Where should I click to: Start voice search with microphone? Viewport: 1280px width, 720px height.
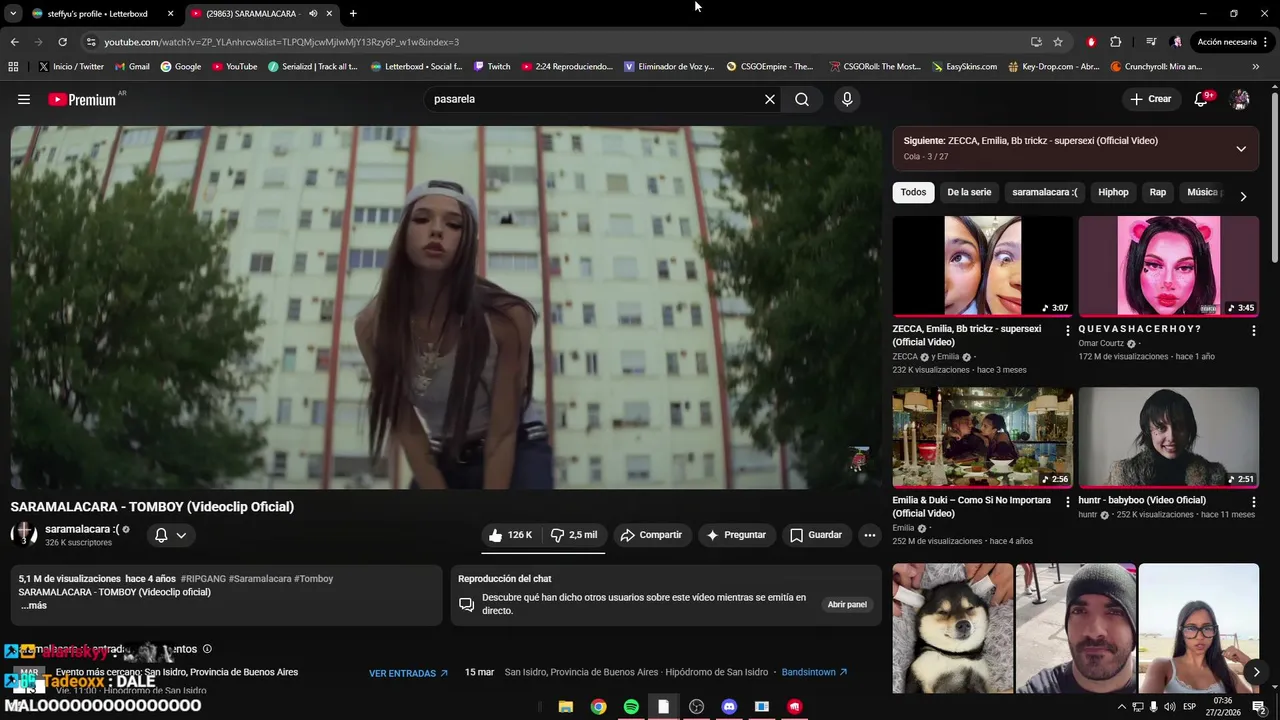pyautogui.click(x=847, y=99)
